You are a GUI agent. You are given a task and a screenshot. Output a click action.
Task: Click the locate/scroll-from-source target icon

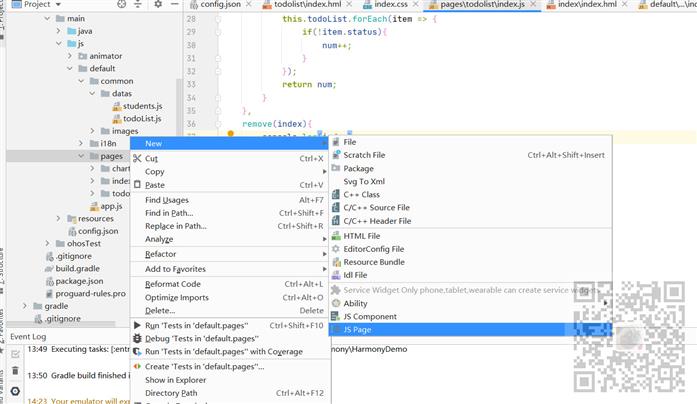click(121, 4)
